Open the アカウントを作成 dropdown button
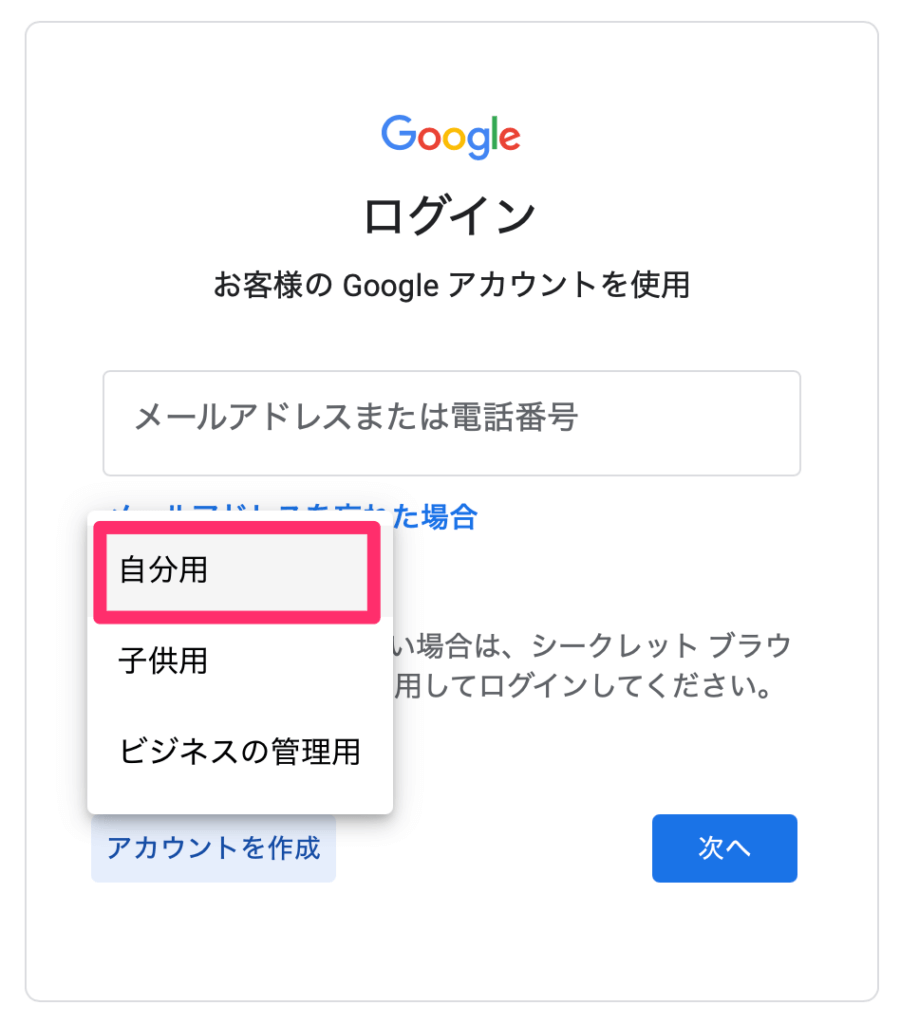Viewport: 900px width, 1024px height. tap(214, 848)
